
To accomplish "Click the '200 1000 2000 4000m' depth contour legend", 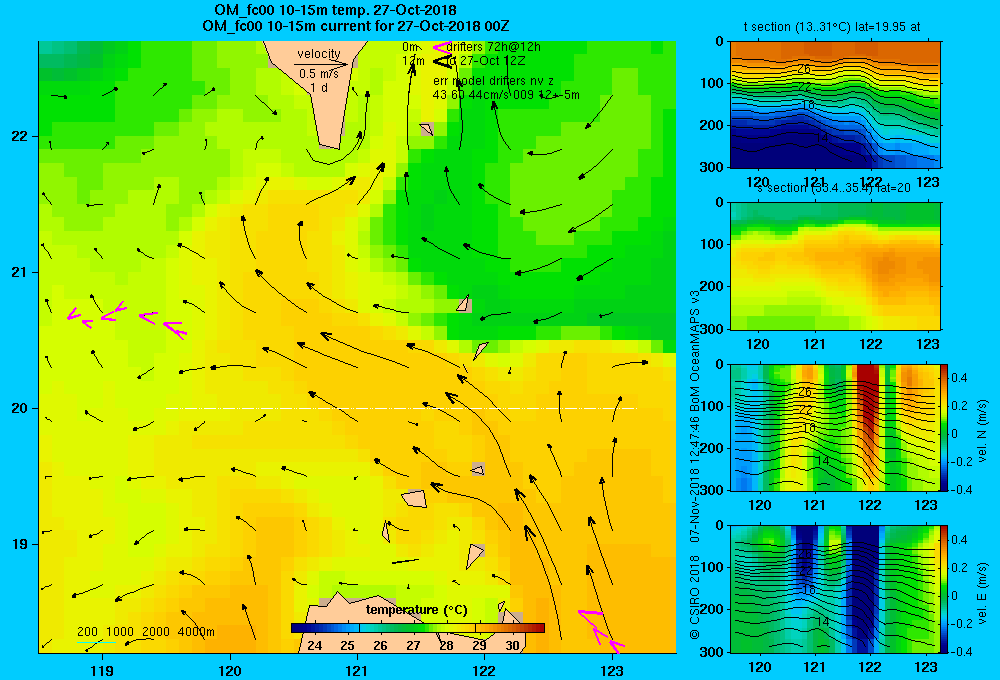I will coord(145,632).
